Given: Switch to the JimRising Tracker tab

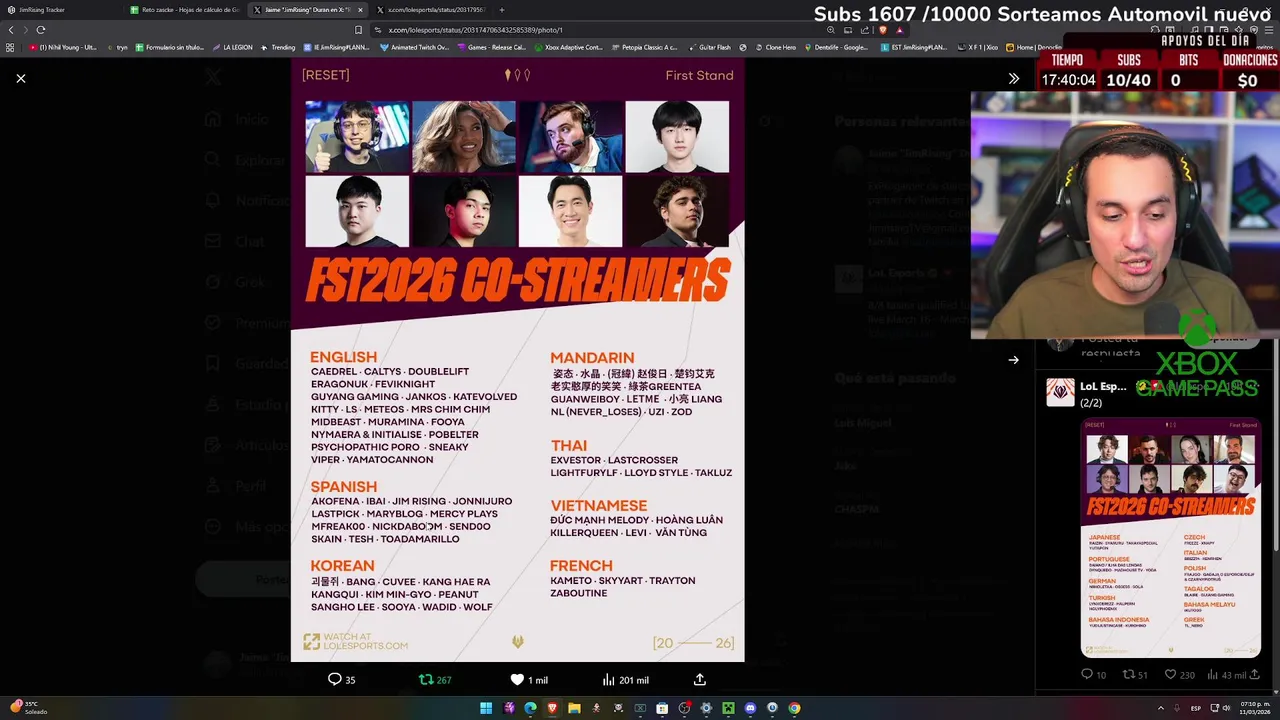Looking at the screenshot, I should [62, 10].
